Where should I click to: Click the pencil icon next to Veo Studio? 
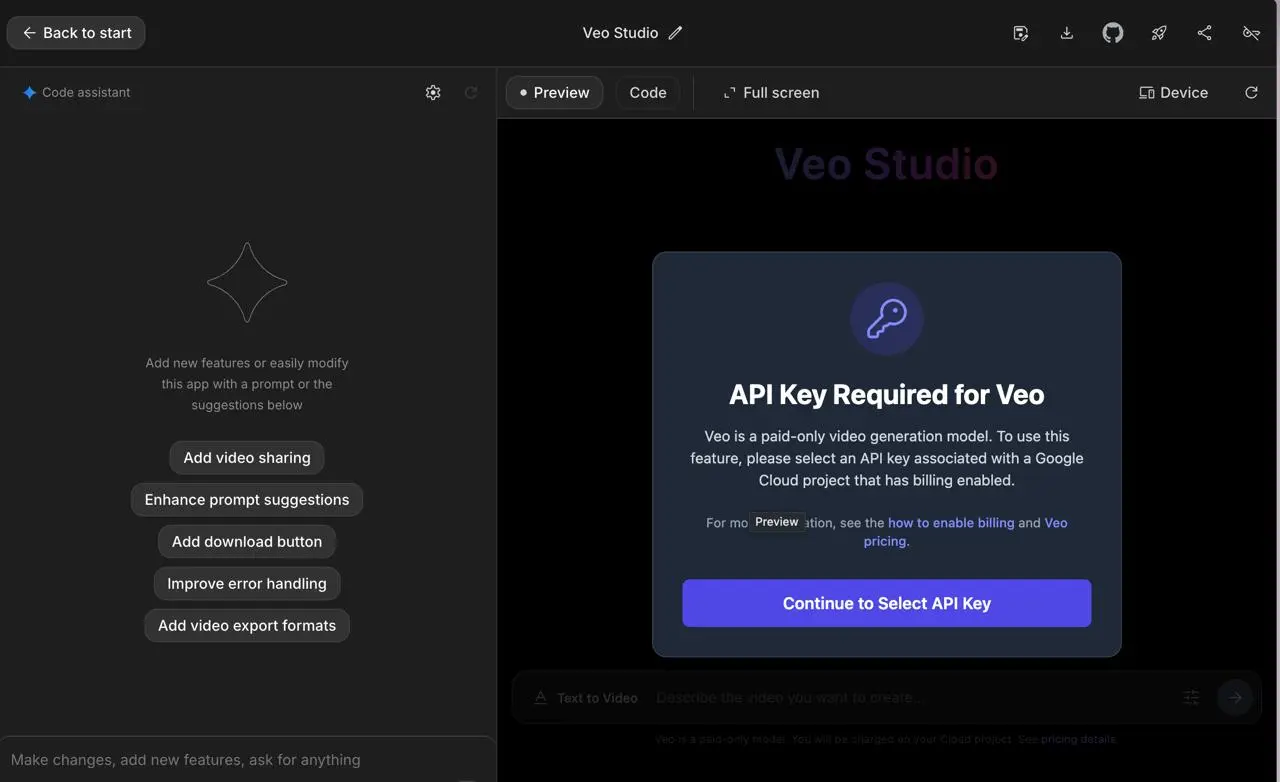676,33
